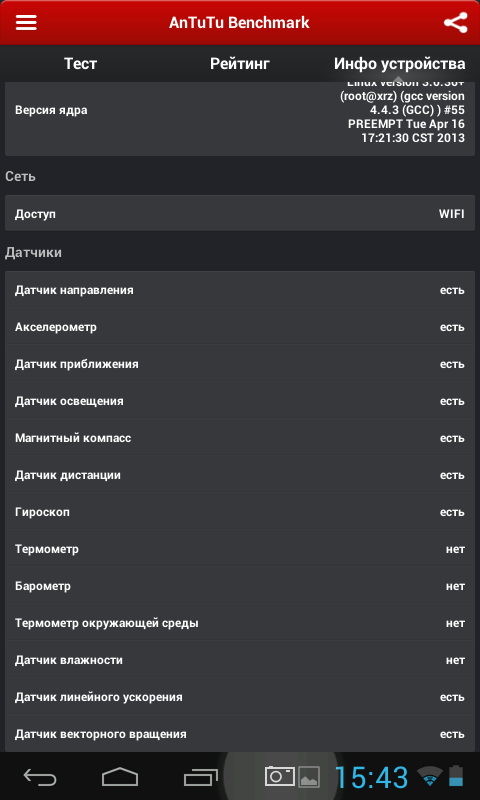Tap the Магнитный компасс row
Screen dimensions: 480x800
[240, 438]
